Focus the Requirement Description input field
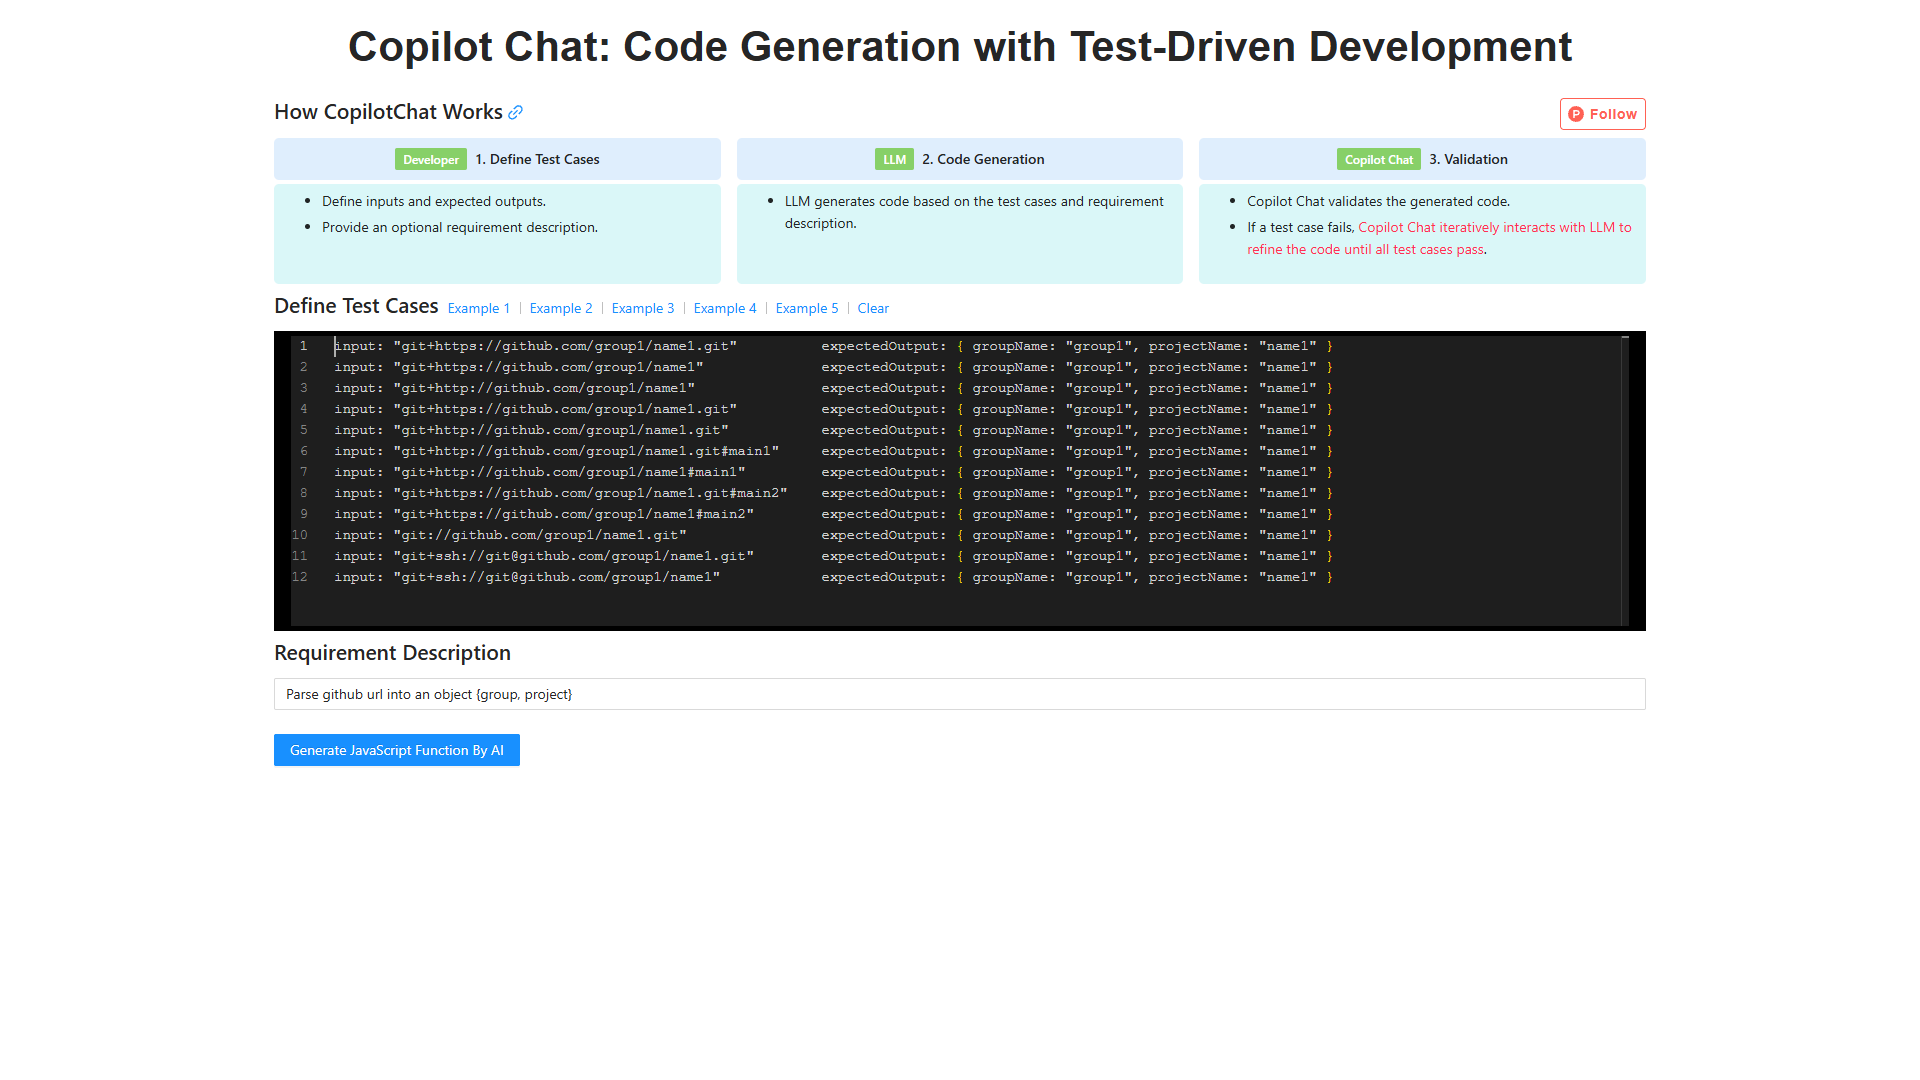The height and width of the screenshot is (1080, 1920). [959, 694]
